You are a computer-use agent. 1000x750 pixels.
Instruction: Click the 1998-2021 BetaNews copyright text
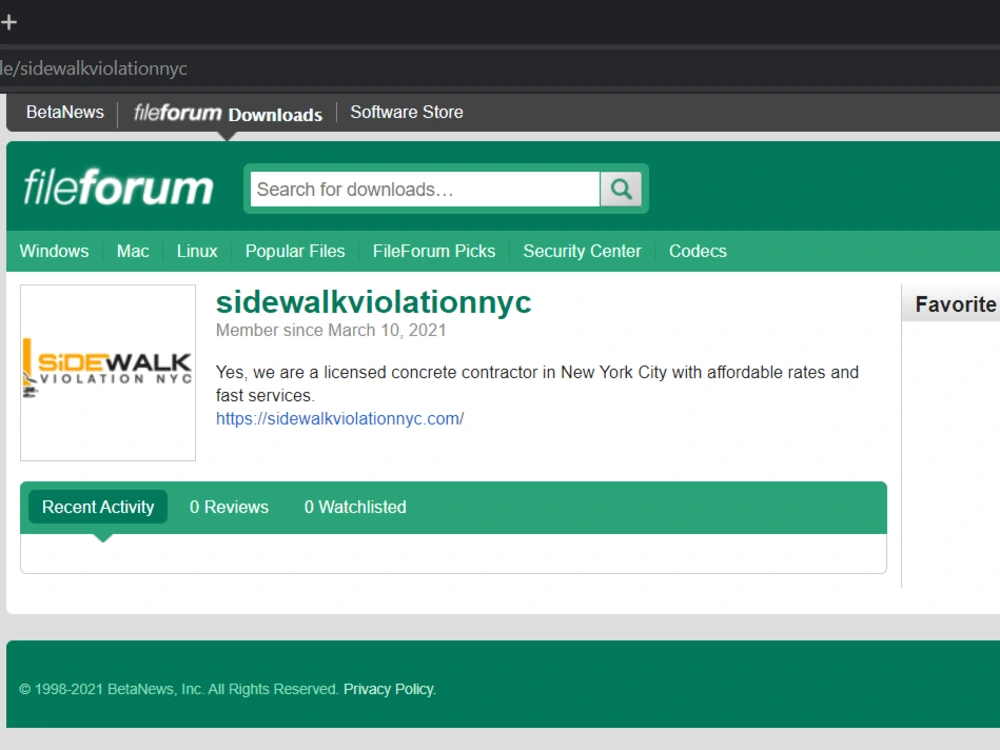(x=179, y=689)
